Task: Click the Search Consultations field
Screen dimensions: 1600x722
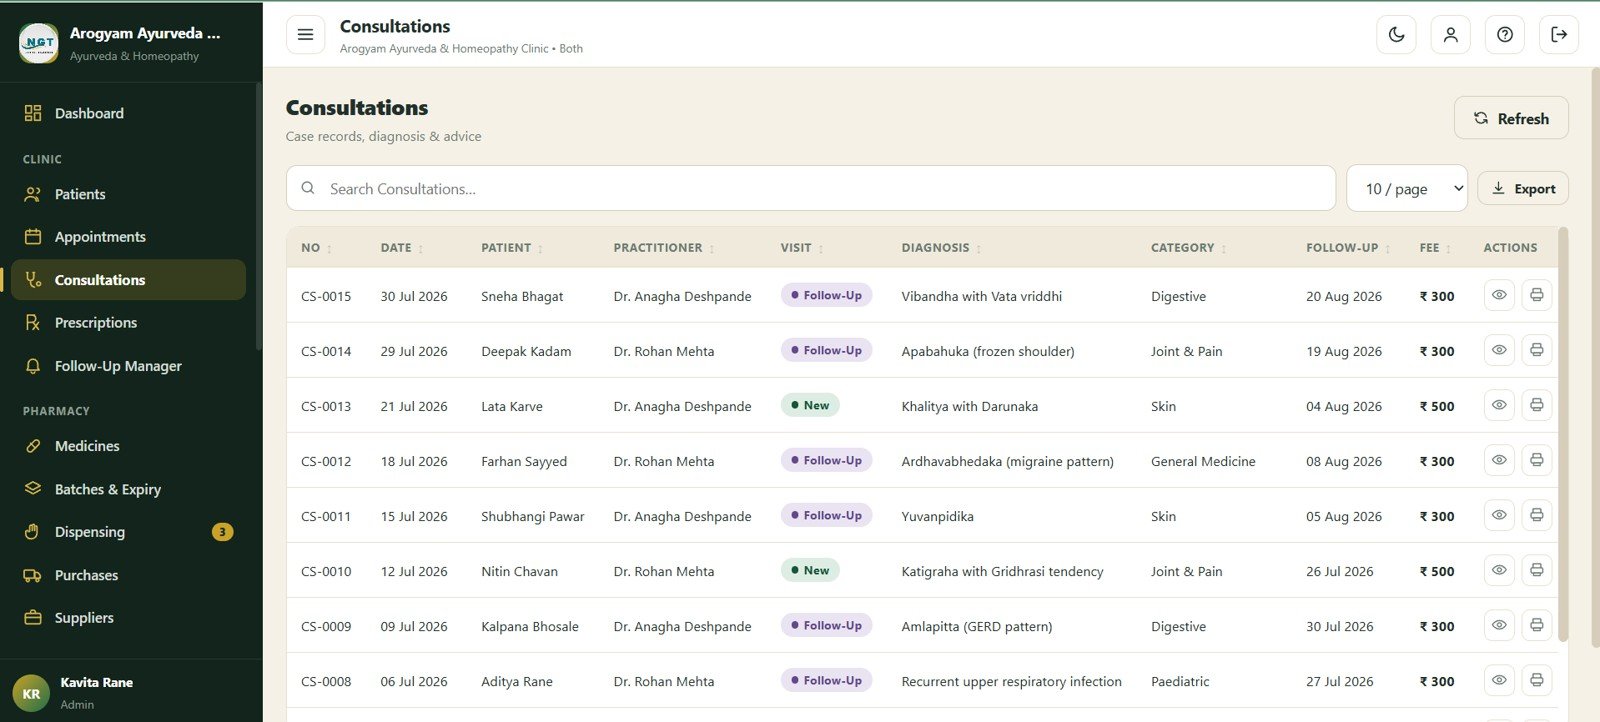Action: click(811, 188)
